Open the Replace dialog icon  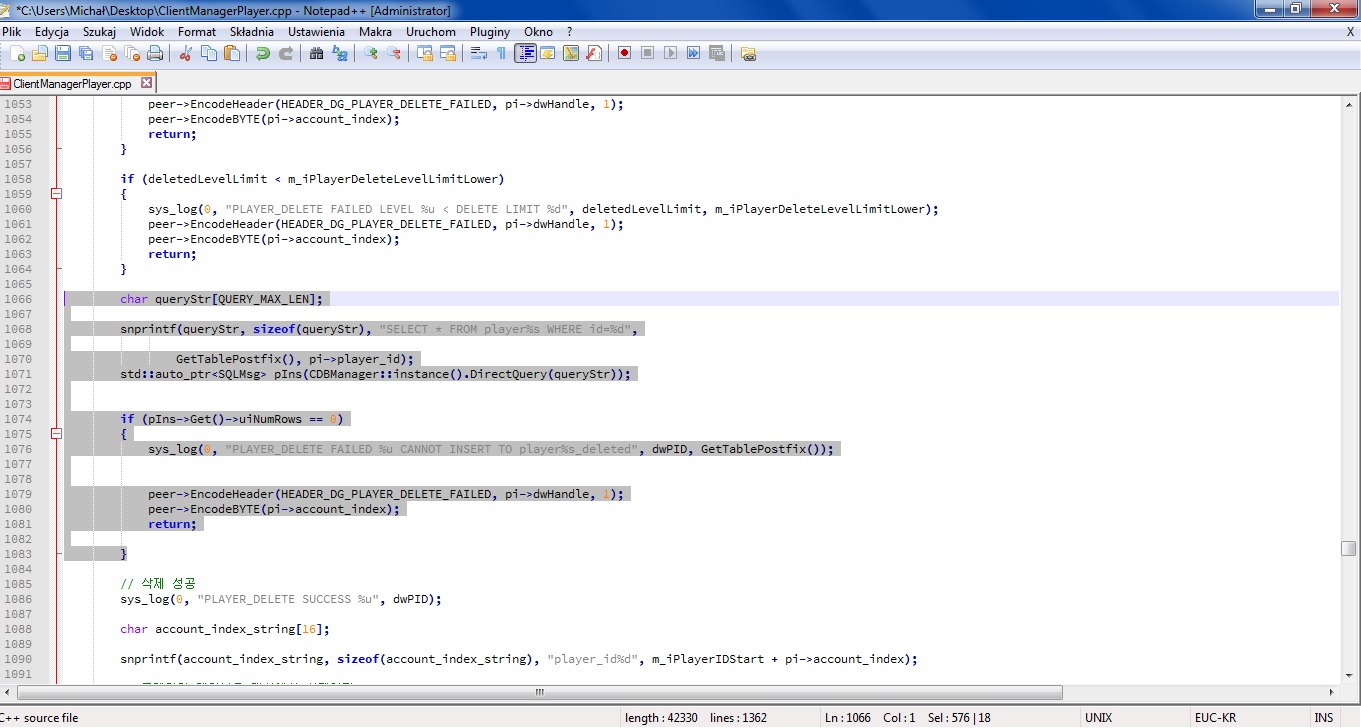click(x=340, y=53)
